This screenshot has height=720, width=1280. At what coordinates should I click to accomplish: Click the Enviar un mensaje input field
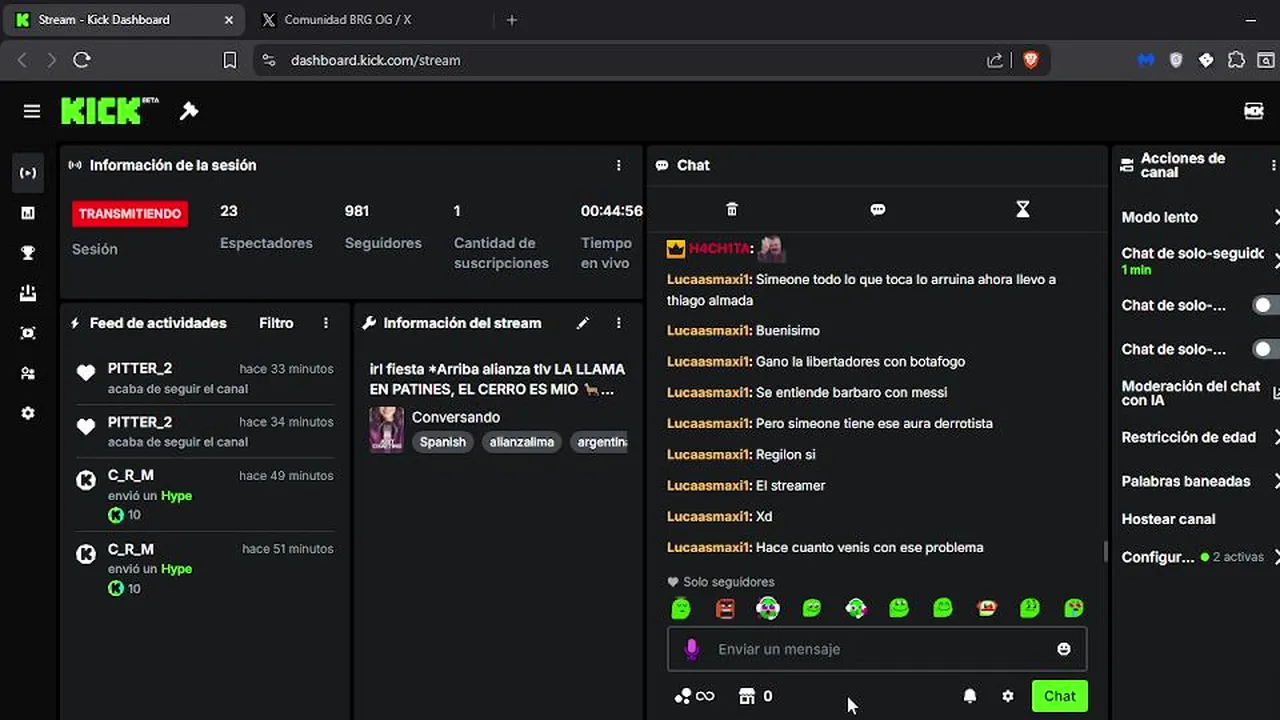pyautogui.click(x=877, y=649)
